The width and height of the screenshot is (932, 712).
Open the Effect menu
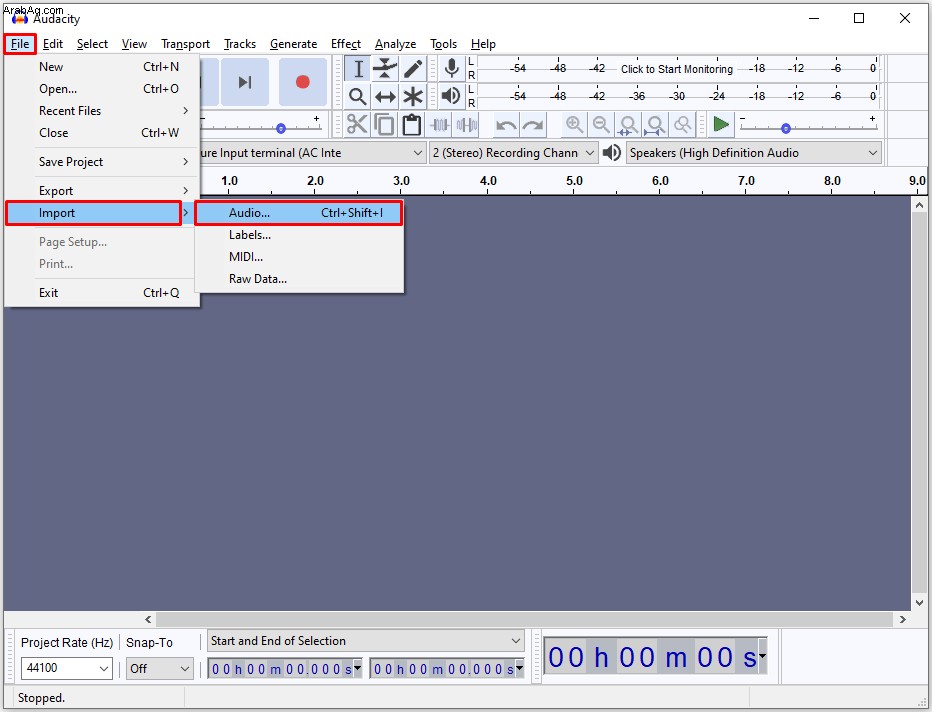click(345, 44)
